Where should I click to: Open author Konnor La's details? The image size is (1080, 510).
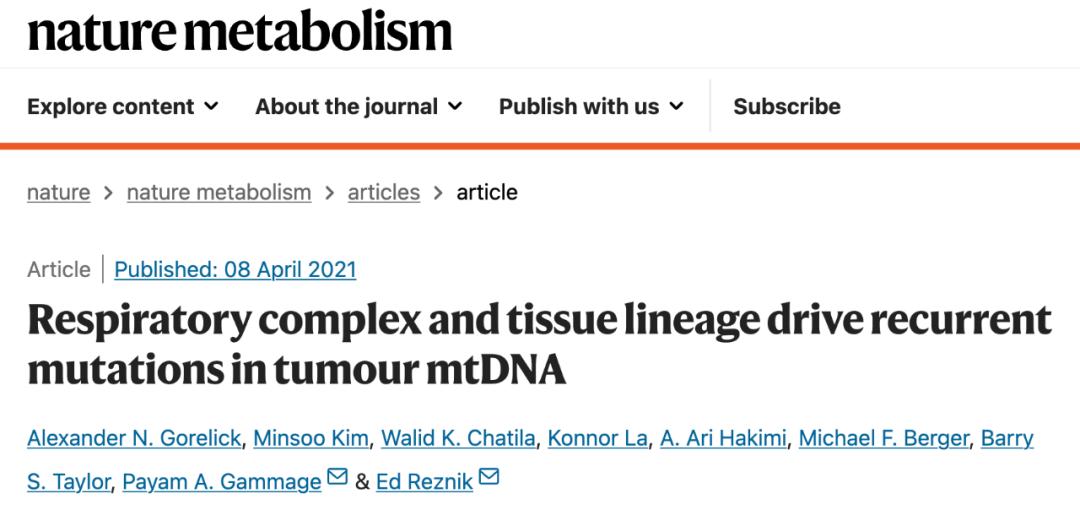pos(597,438)
